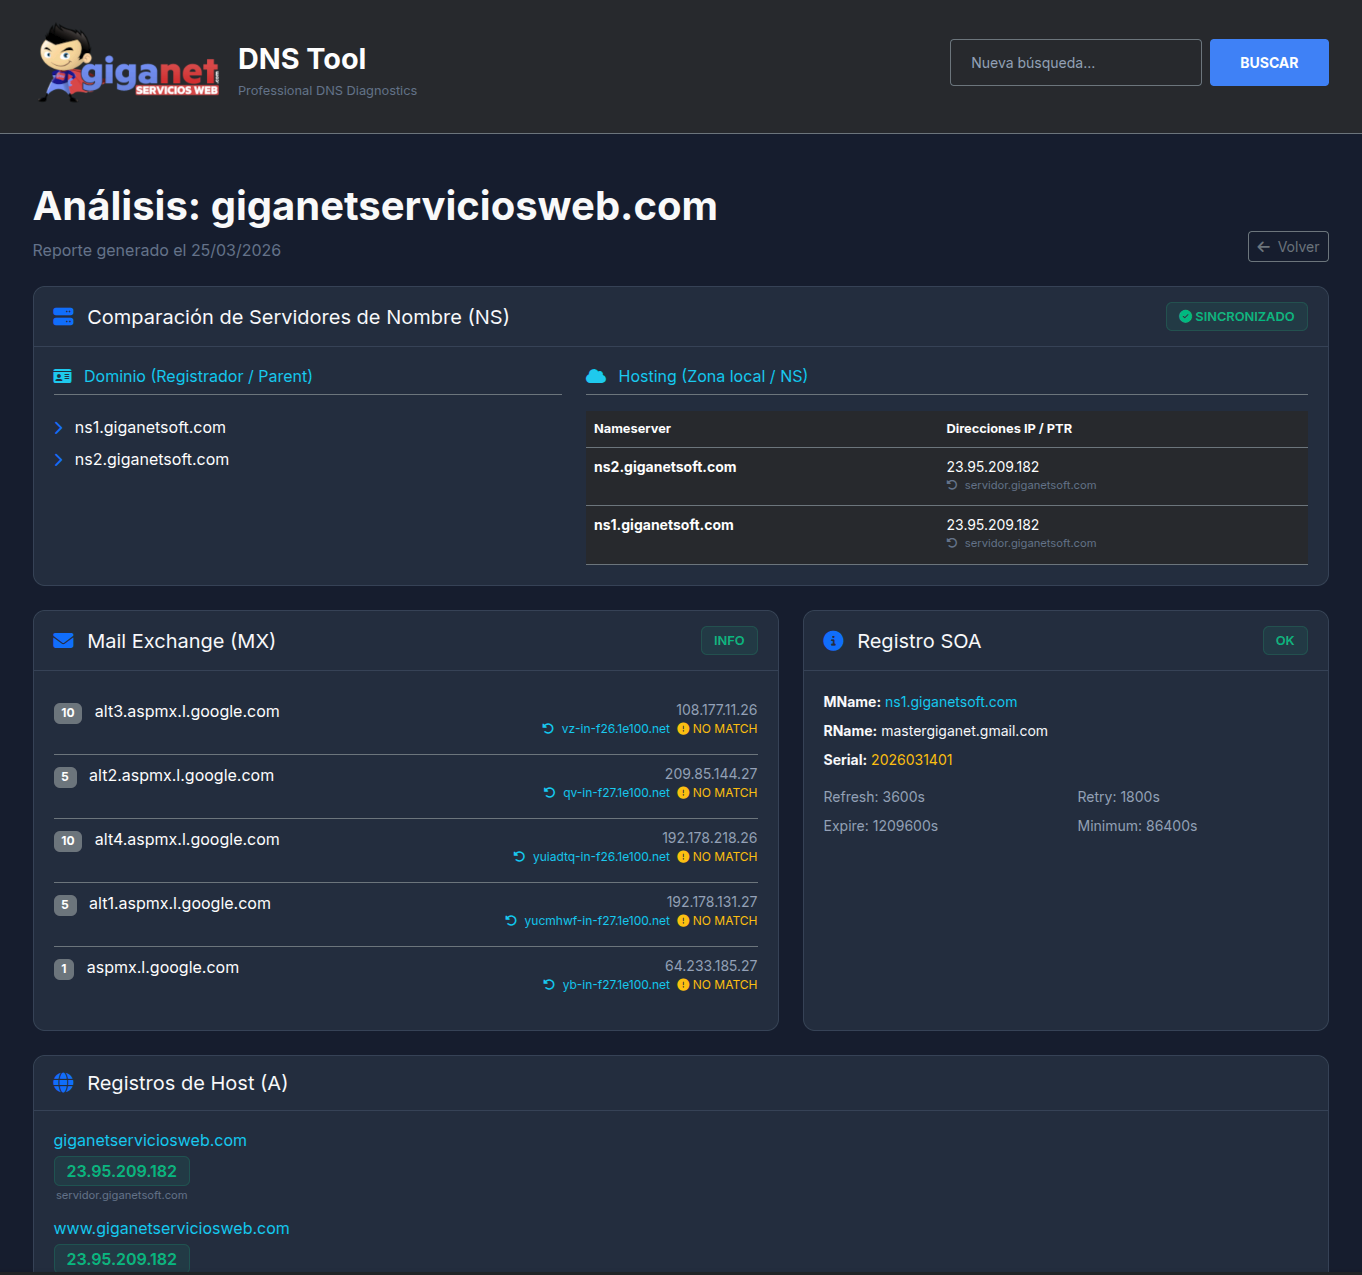Click the NS comparison panel icon
Image resolution: width=1362 pixels, height=1275 pixels.
pyautogui.click(x=62, y=316)
